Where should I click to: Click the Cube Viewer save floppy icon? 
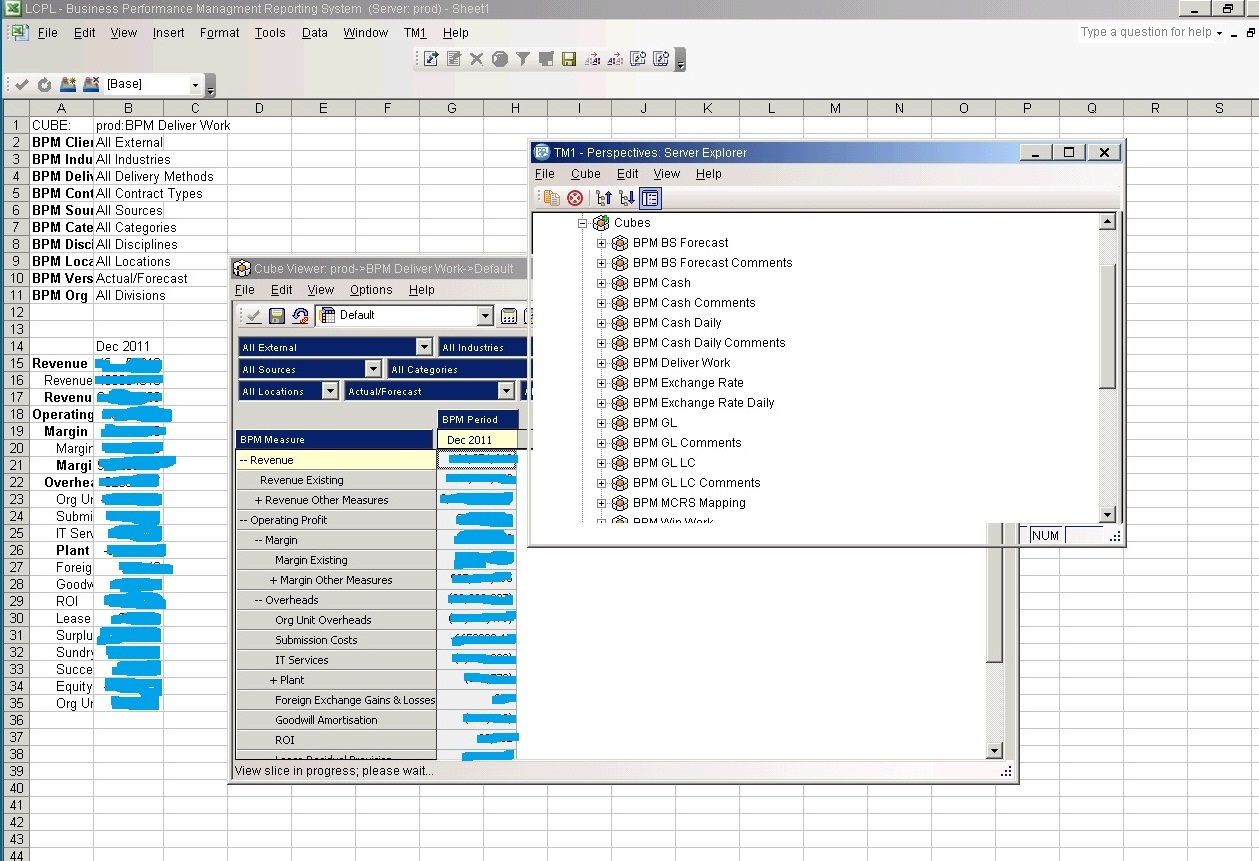coord(277,316)
